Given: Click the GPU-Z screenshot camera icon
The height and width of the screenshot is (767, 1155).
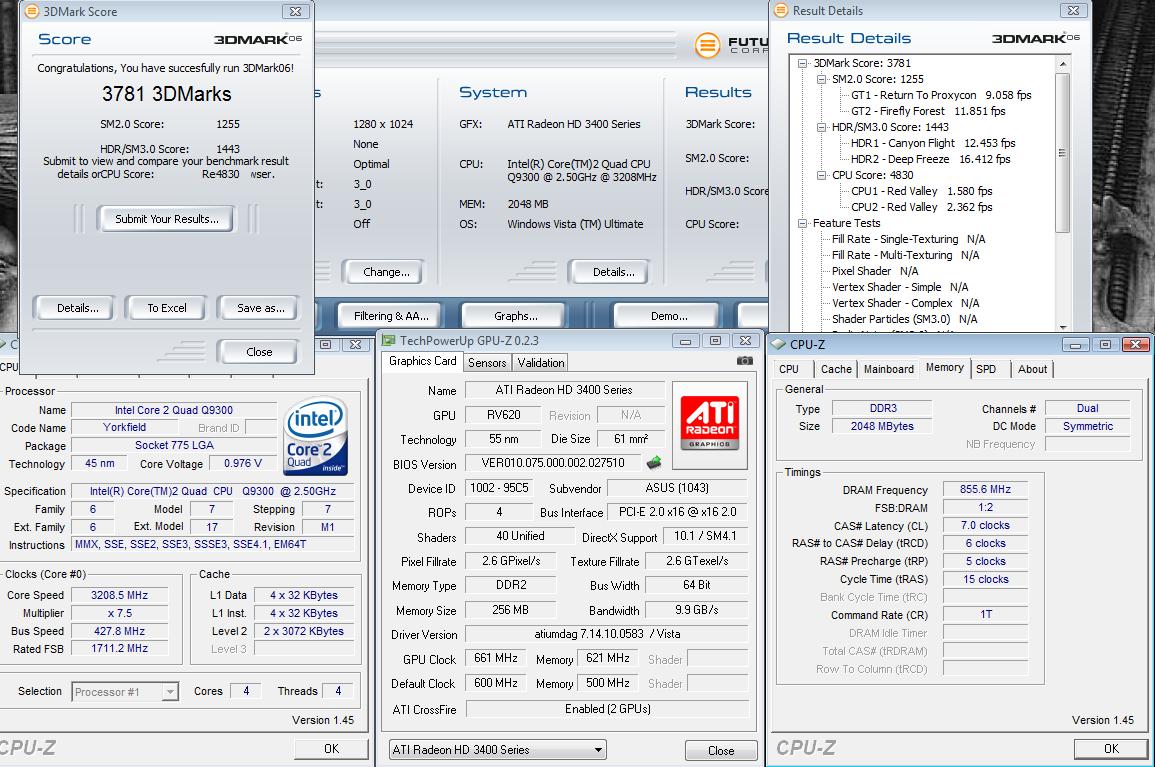Looking at the screenshot, I should click(744, 361).
